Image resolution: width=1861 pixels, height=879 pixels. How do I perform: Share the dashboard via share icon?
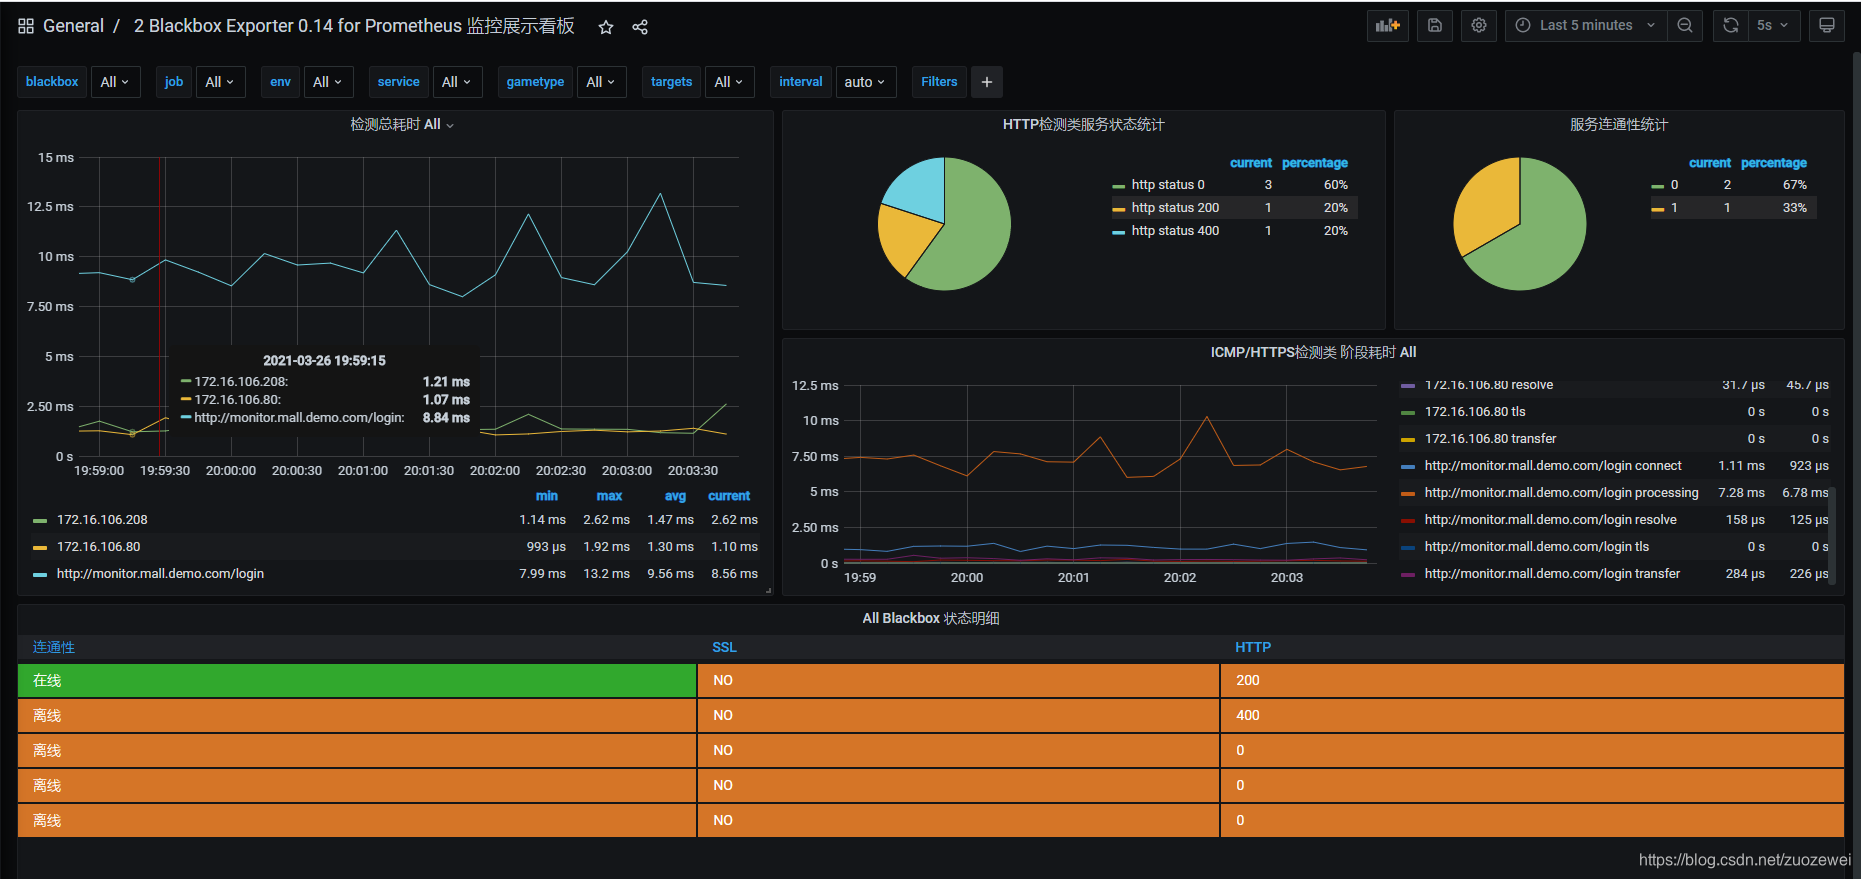pos(640,27)
